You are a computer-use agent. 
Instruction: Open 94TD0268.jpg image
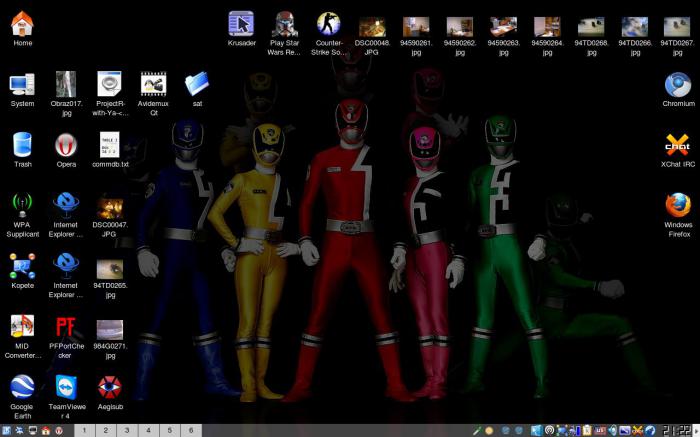point(591,36)
